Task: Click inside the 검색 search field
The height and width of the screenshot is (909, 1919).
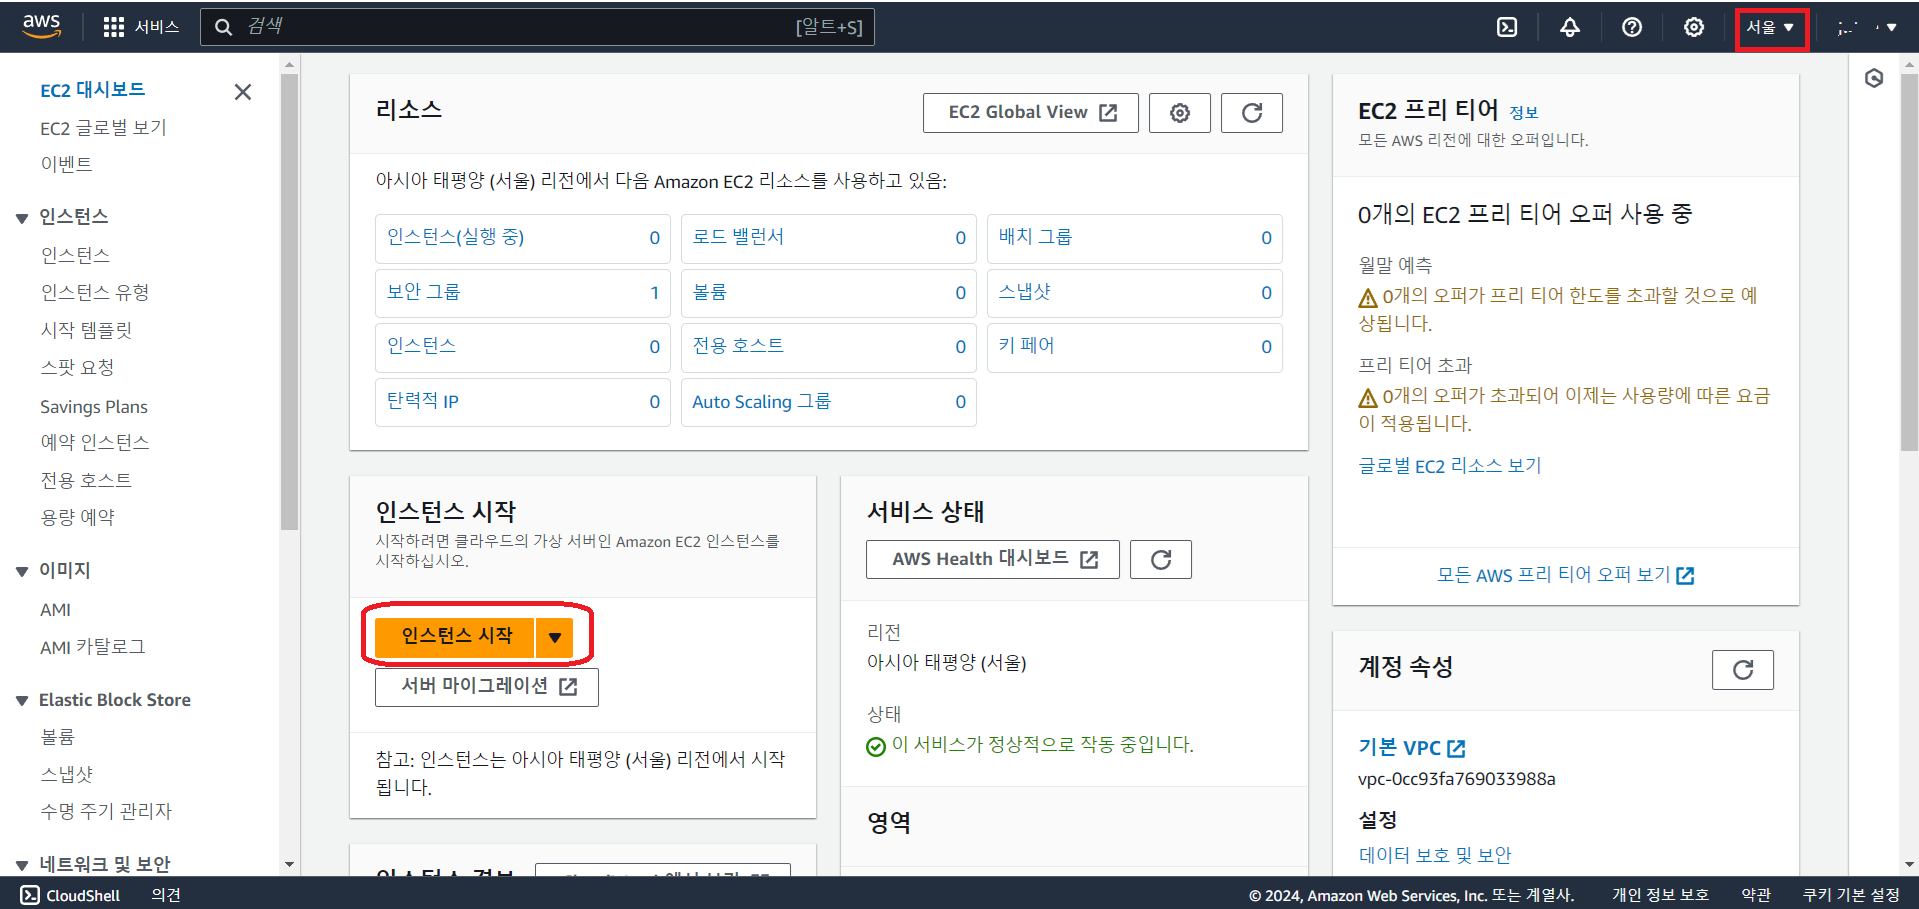Action: click(538, 27)
